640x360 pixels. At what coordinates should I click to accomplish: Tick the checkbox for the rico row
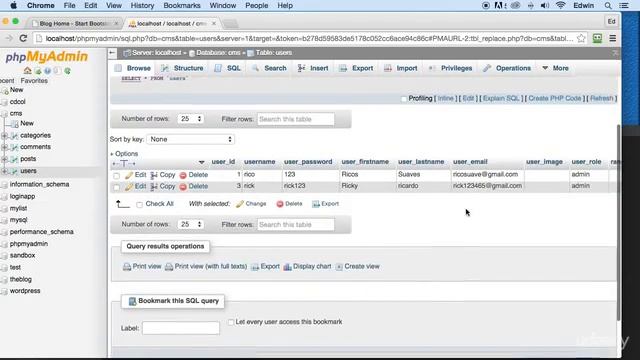click(117, 176)
